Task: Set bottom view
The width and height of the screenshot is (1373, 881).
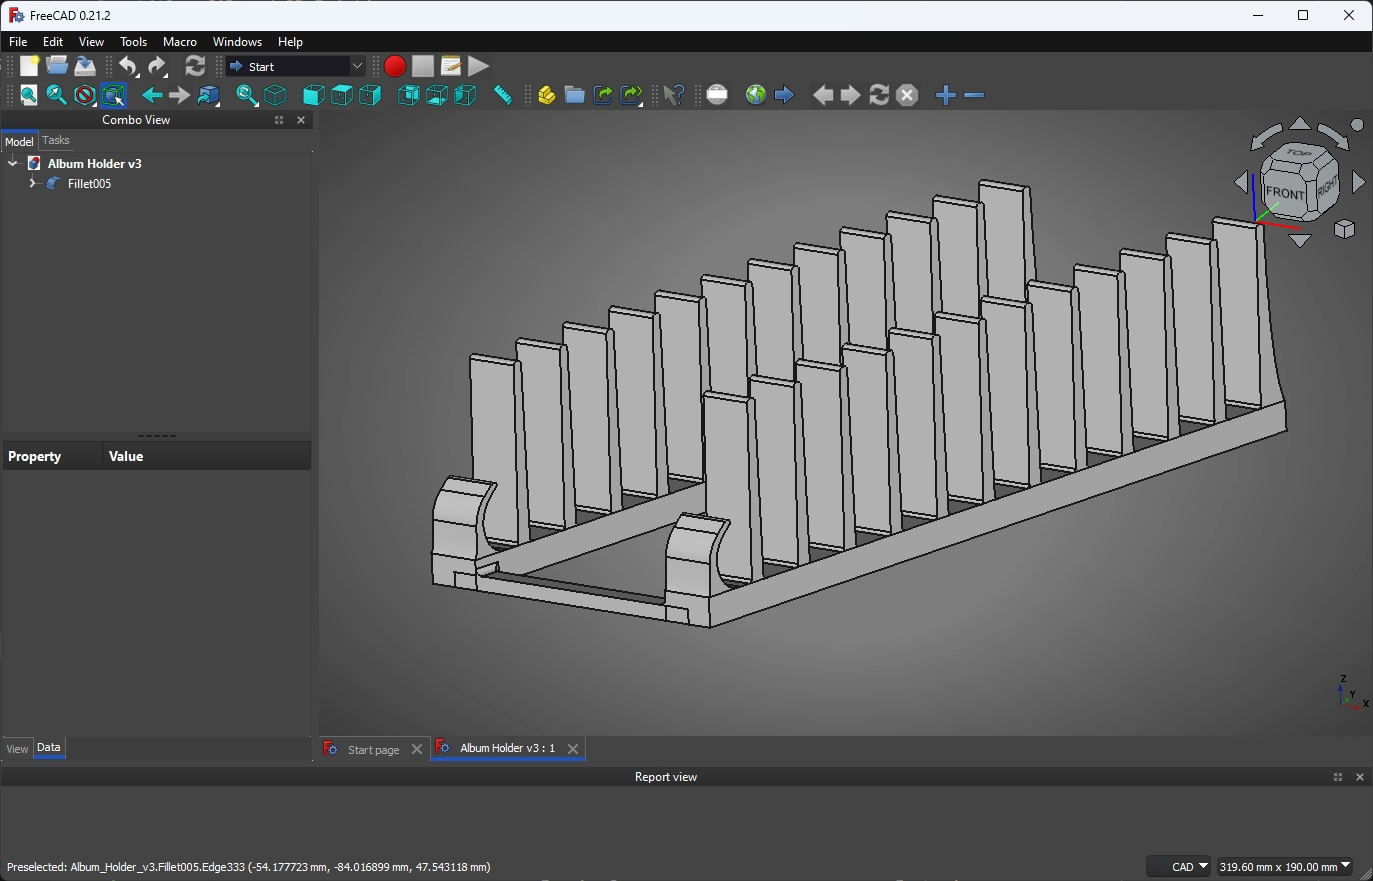Action: 437,95
